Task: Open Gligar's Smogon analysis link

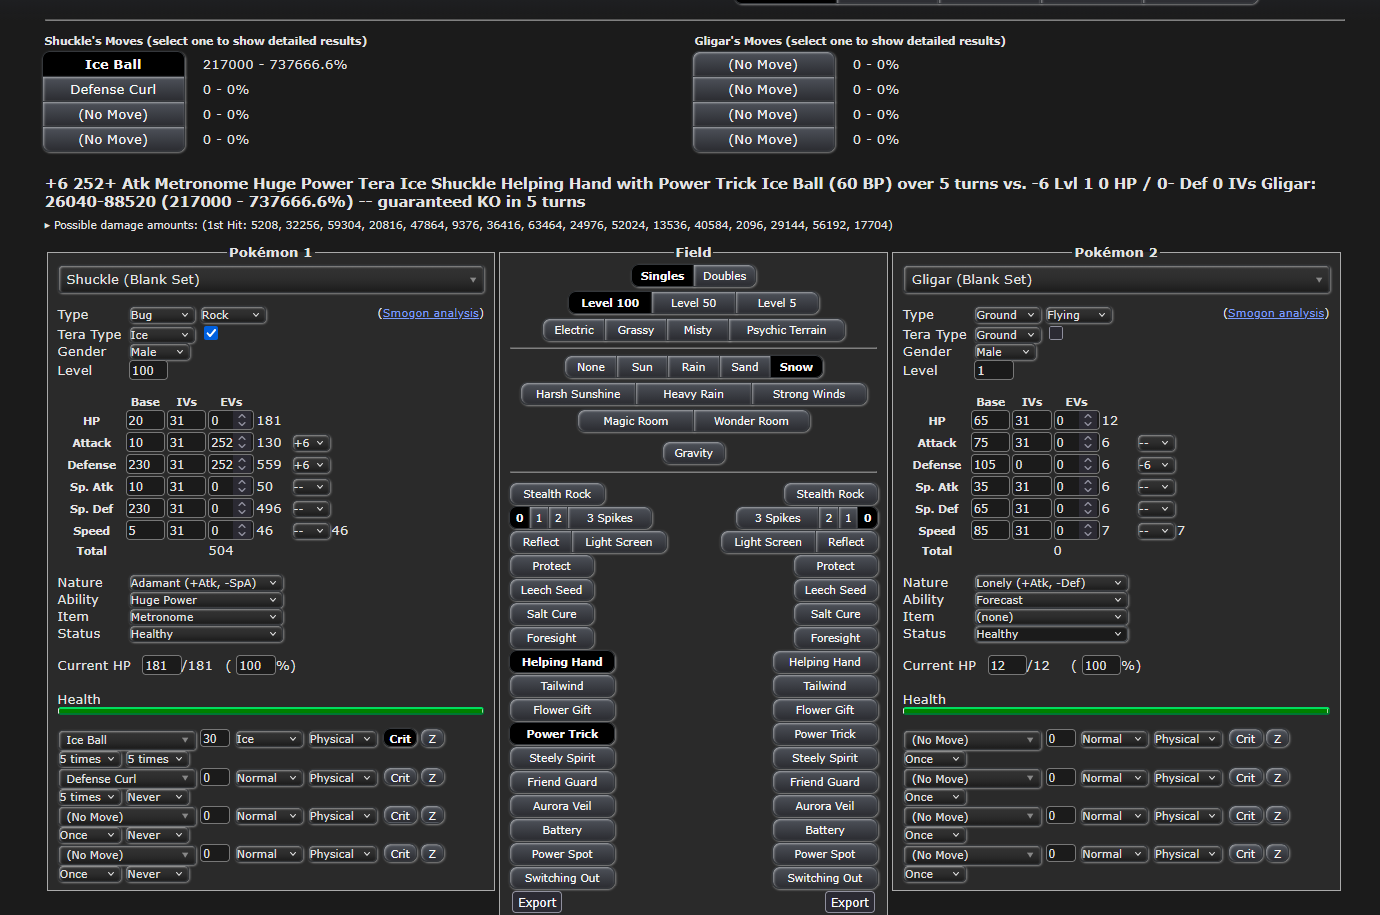Action: point(1275,313)
